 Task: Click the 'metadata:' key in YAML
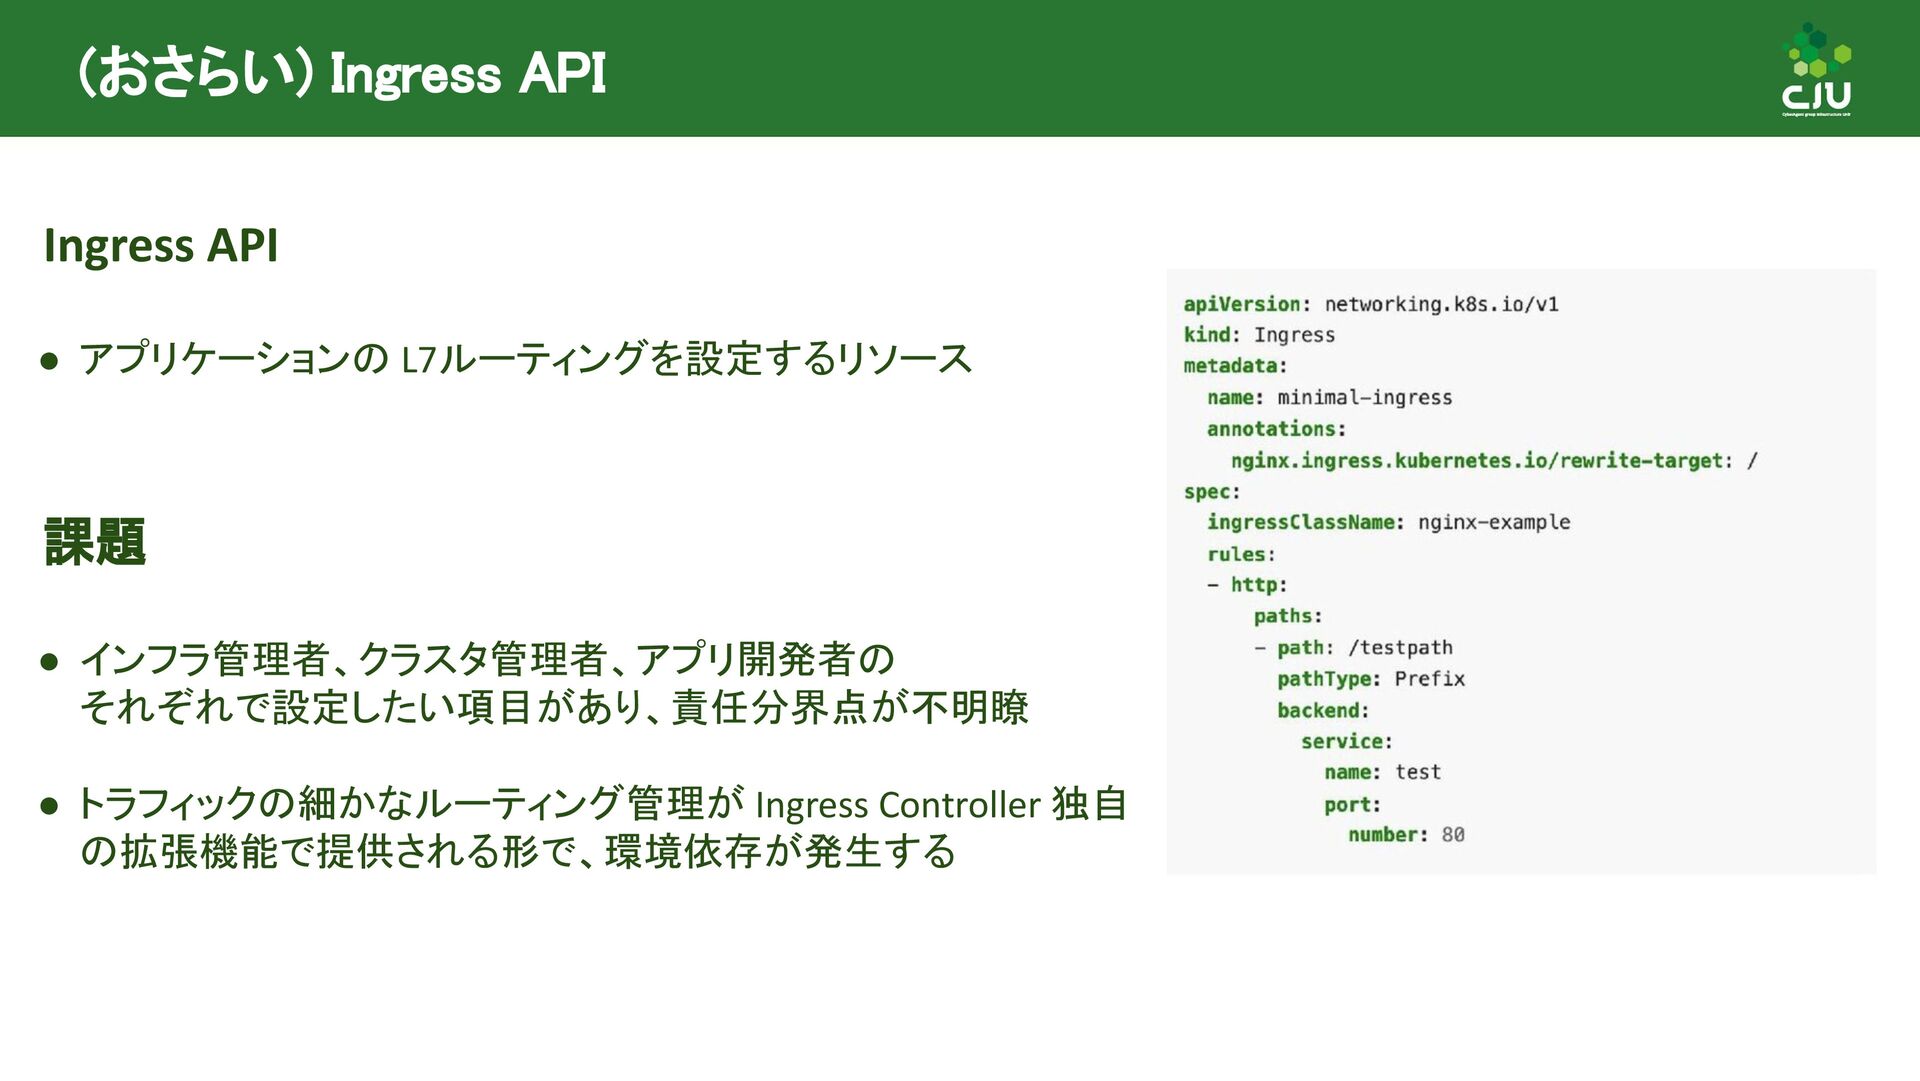pos(1235,366)
